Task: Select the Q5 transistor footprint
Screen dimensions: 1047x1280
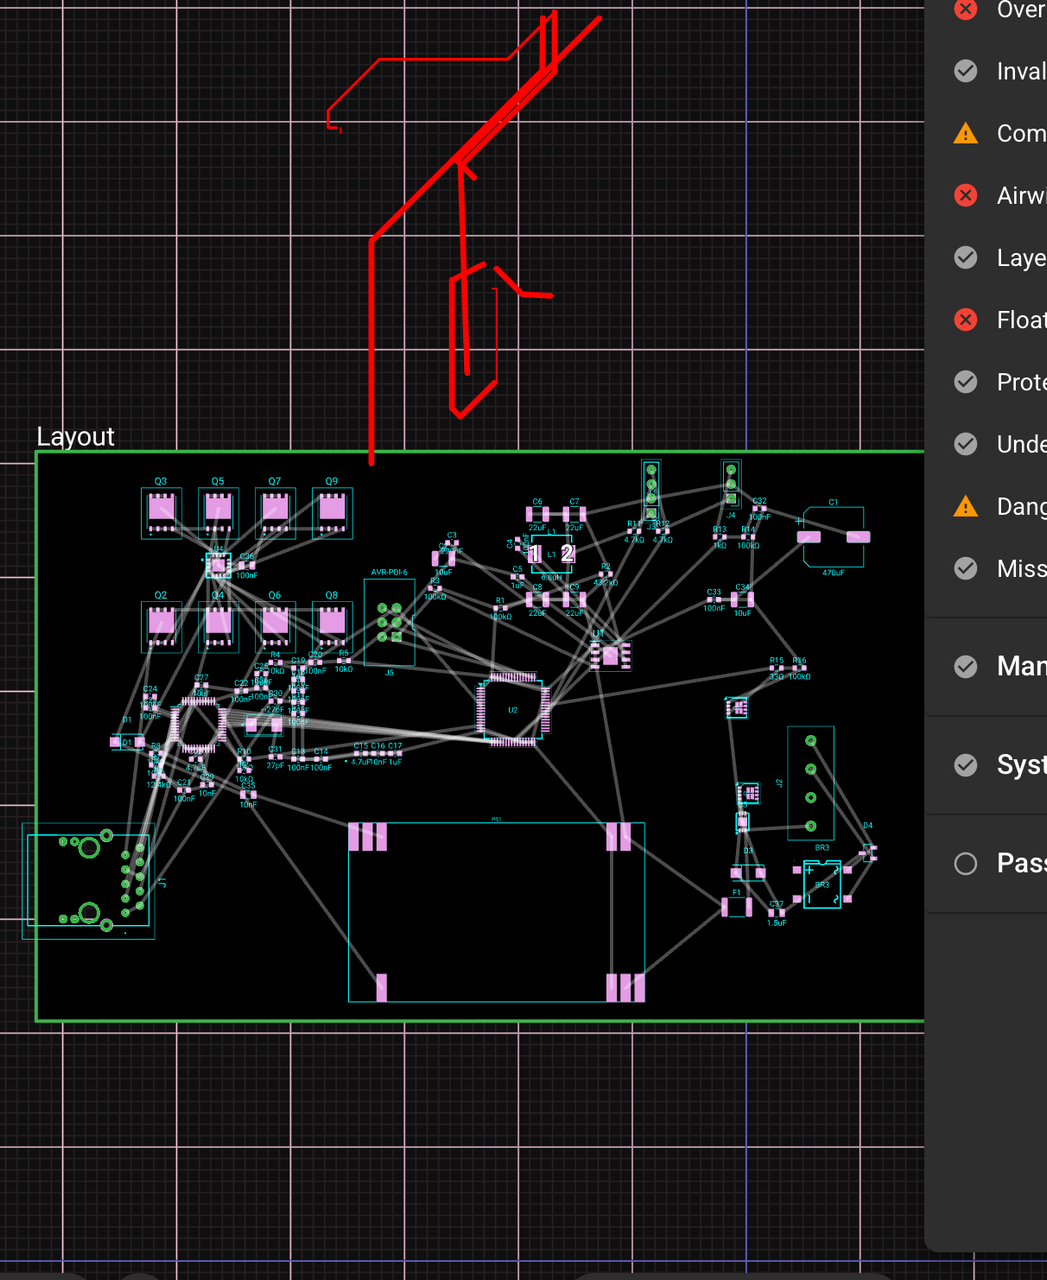Action: pos(218,512)
